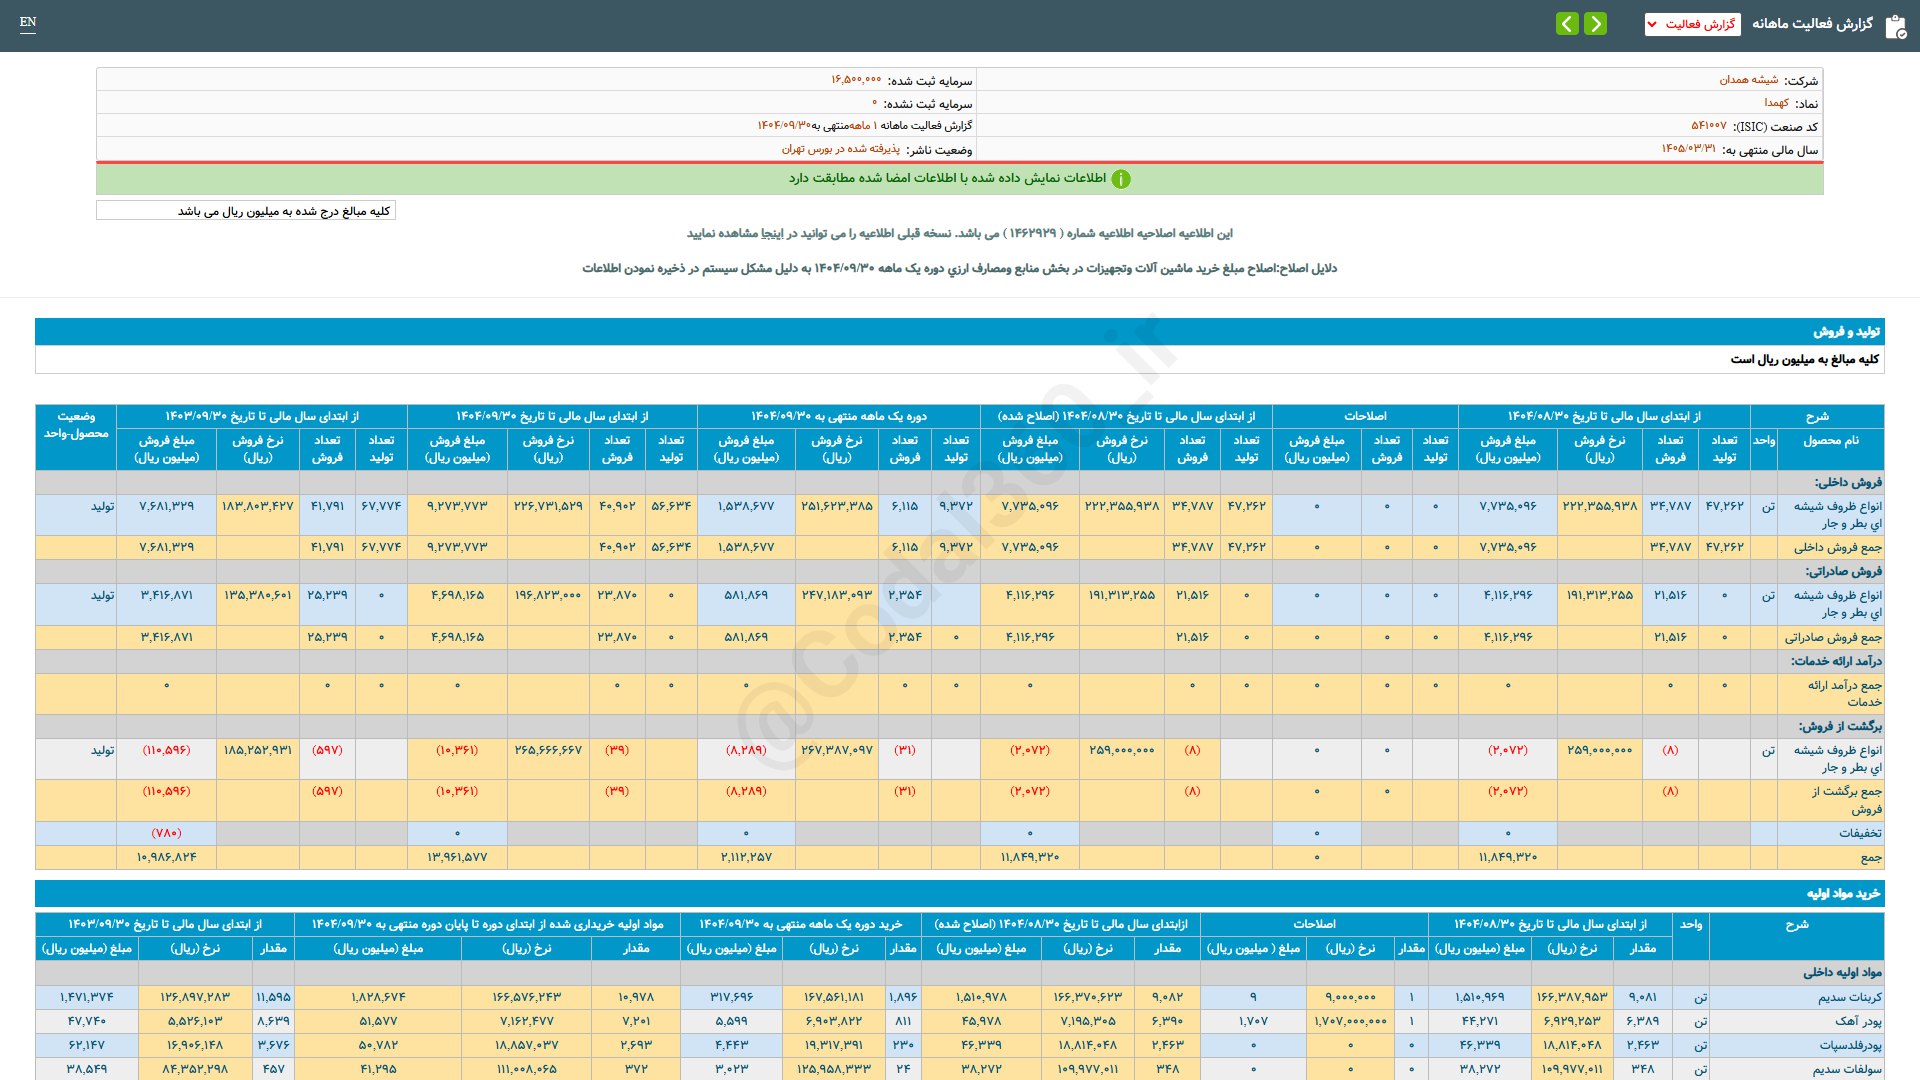The width and height of the screenshot is (1920, 1080).
Task: Open the previous notice via the اینجا link
Action: (x=773, y=233)
